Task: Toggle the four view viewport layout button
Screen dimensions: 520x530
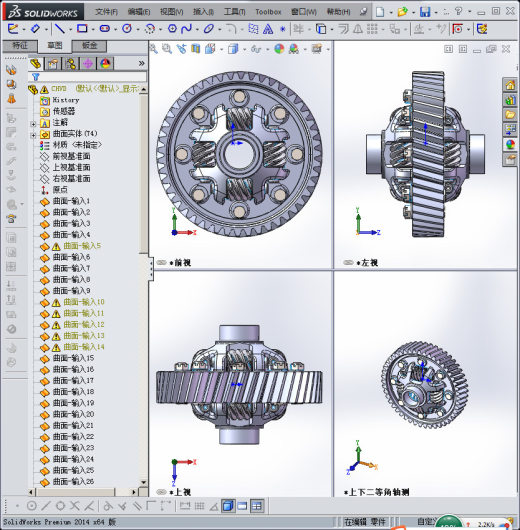Action: pos(257,506)
